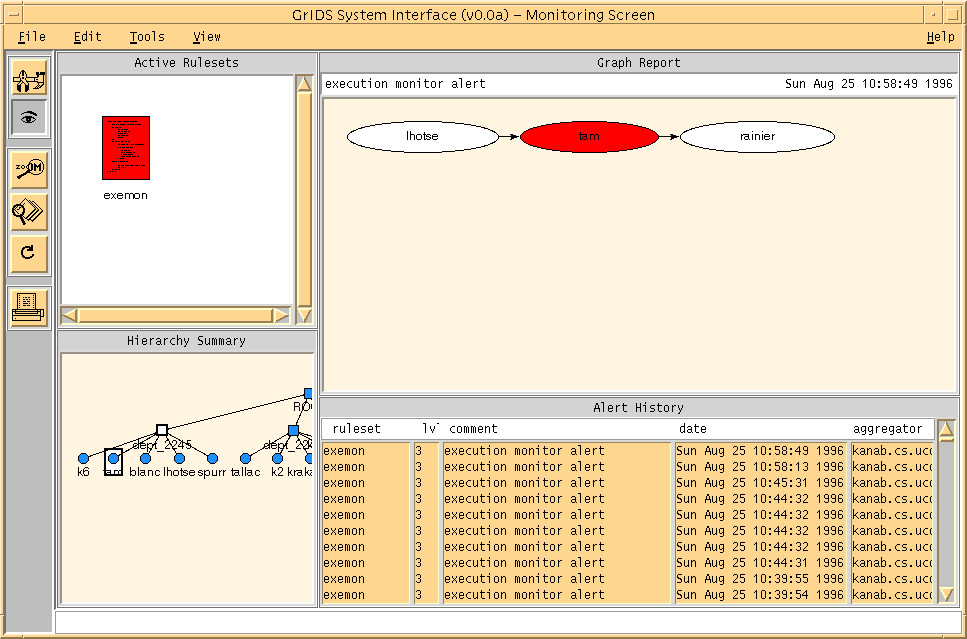Click the k6 host node circle
Screen dimensions: 967x639
[84, 458]
